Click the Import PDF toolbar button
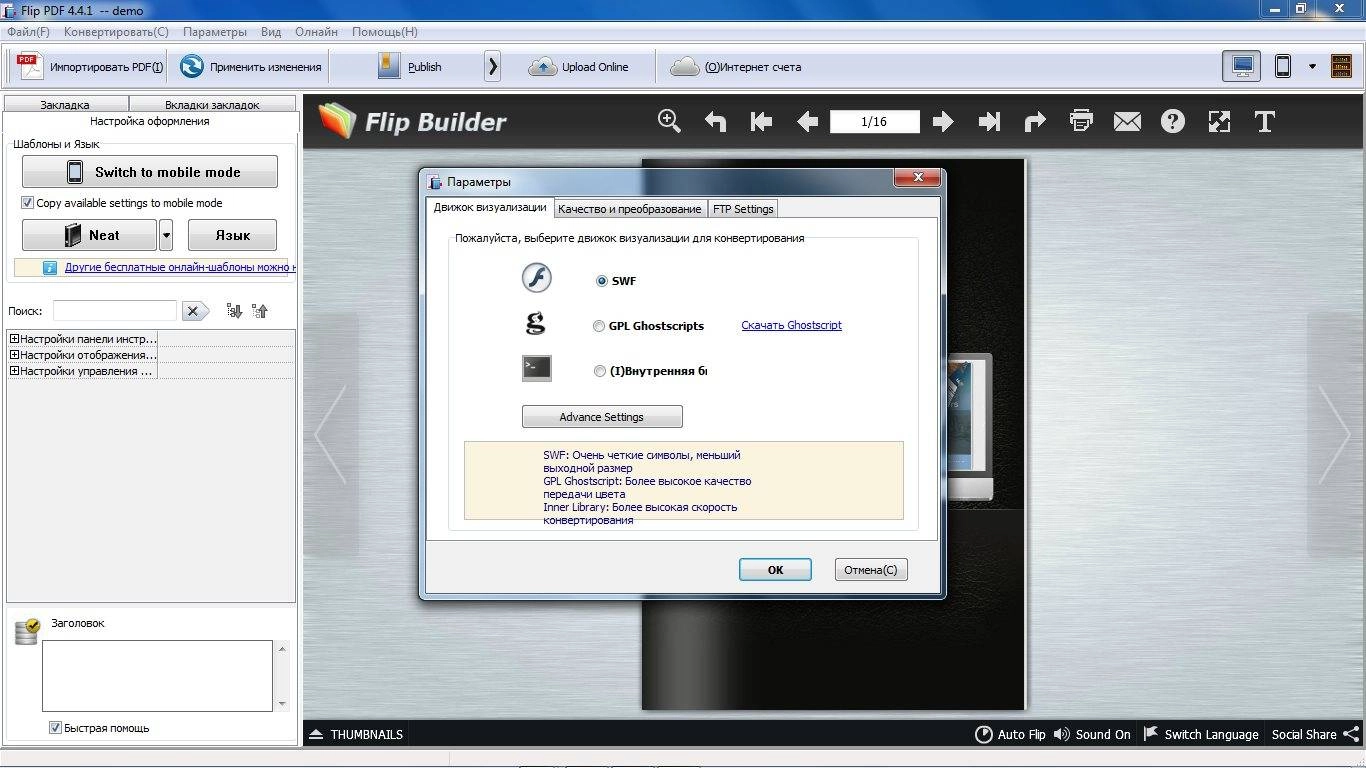The image size is (1366, 768). (90, 67)
